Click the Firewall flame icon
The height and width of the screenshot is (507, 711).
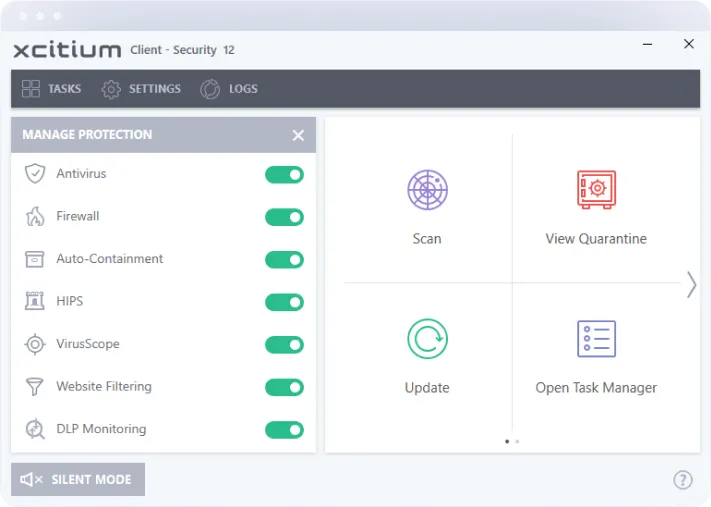point(35,216)
